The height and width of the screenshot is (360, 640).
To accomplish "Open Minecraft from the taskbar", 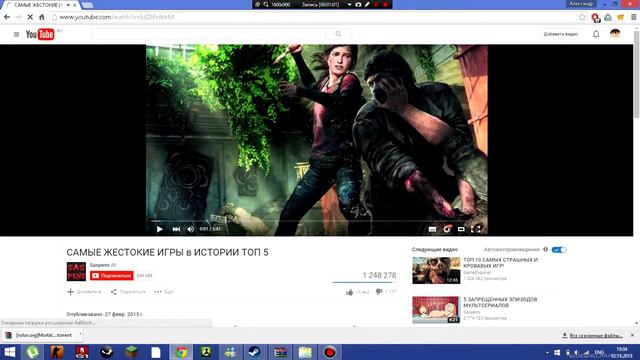I will [131, 352].
